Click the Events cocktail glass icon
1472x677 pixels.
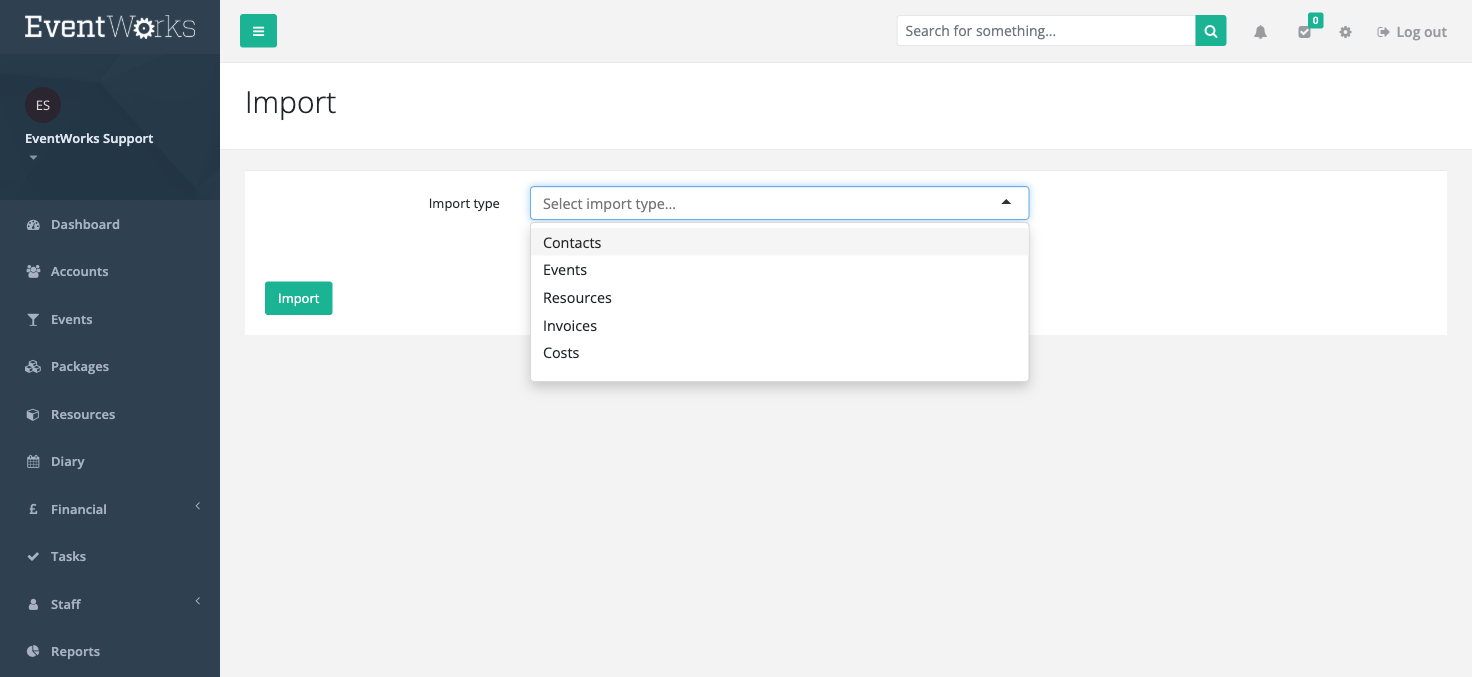coord(32,320)
